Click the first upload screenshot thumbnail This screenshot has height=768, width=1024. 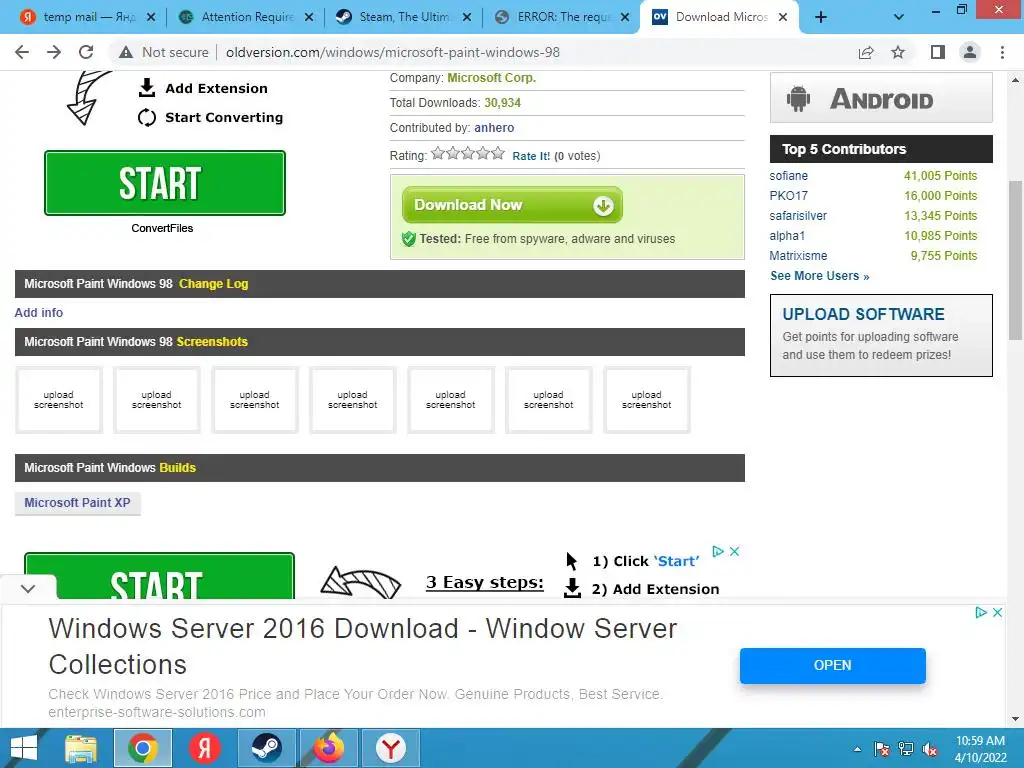pyautogui.click(x=59, y=400)
